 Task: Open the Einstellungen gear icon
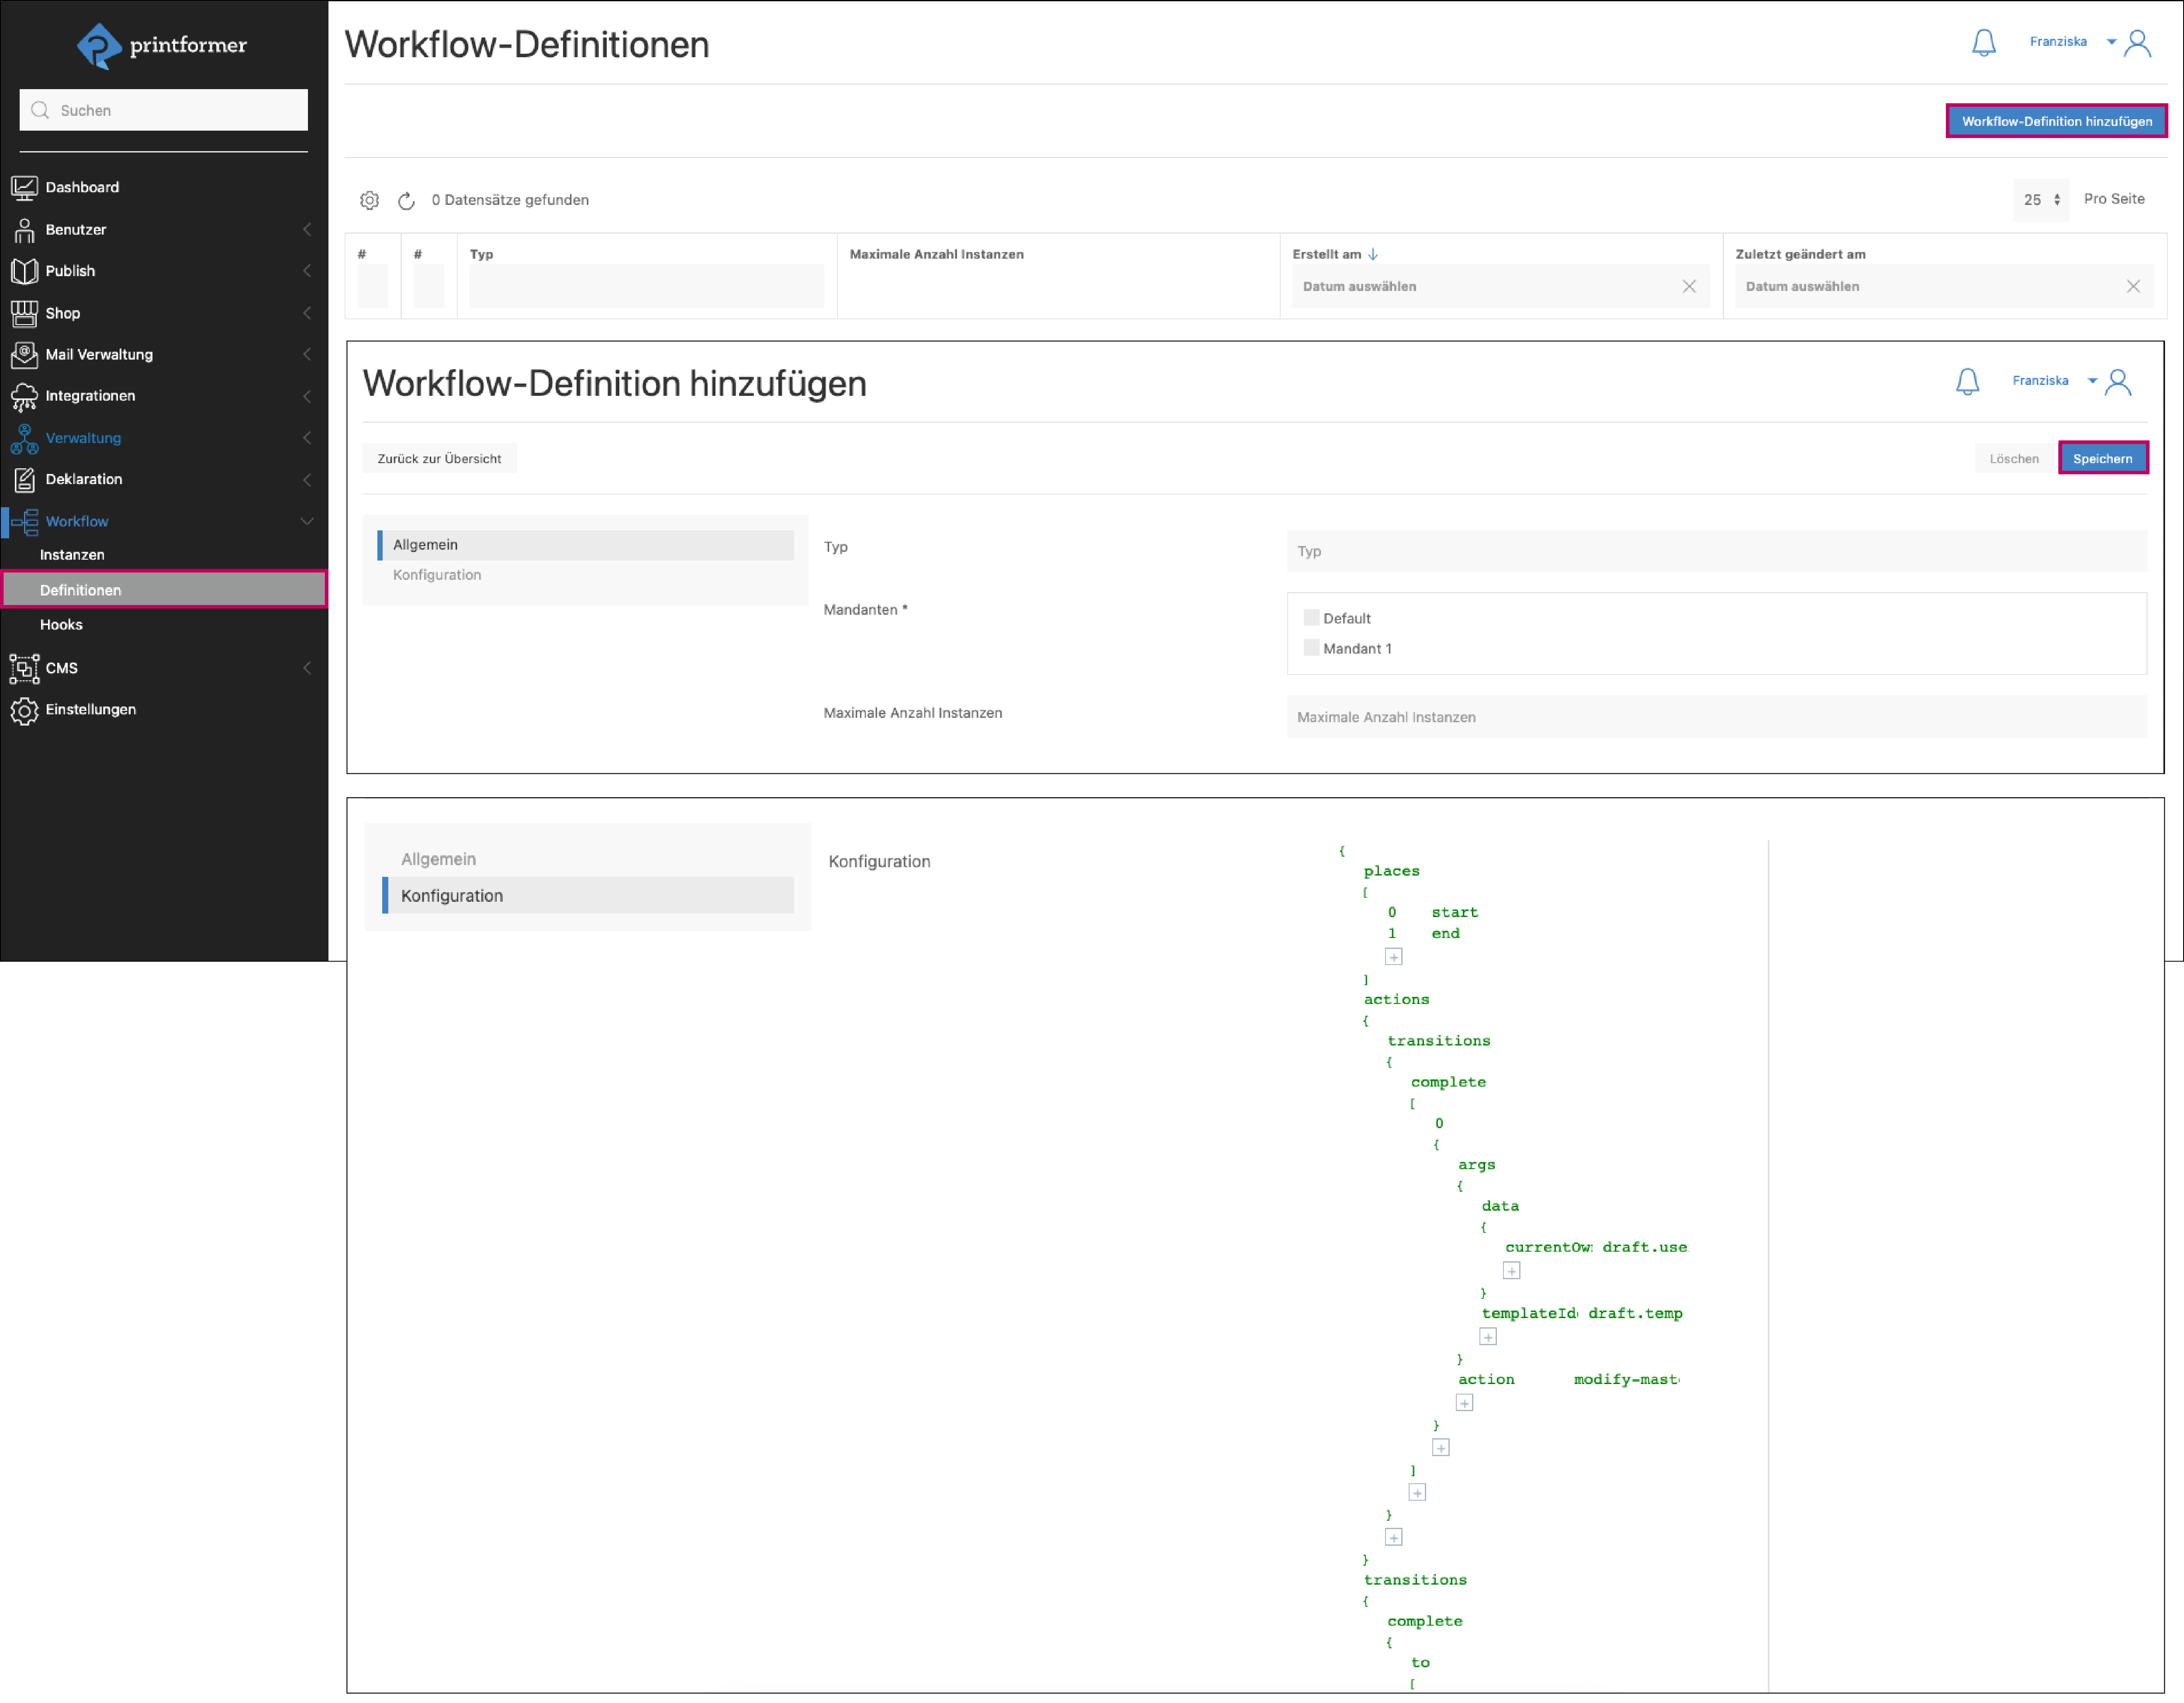tap(25, 710)
